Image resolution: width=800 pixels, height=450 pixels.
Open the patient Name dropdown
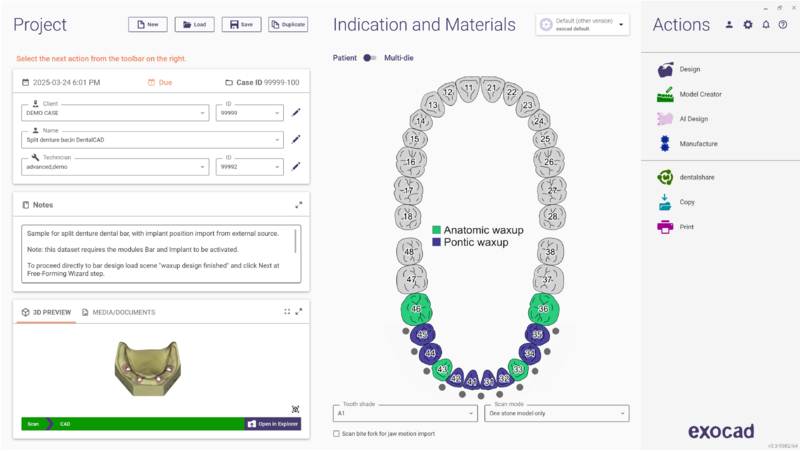click(x=152, y=140)
